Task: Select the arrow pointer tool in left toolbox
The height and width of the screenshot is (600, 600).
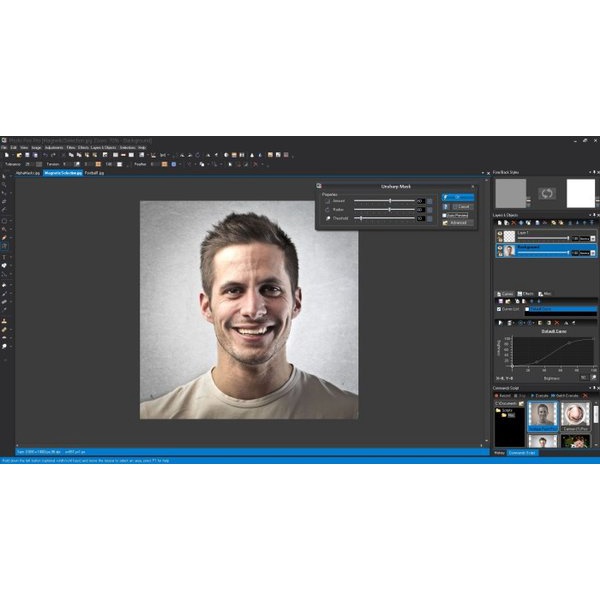Action: point(4,176)
